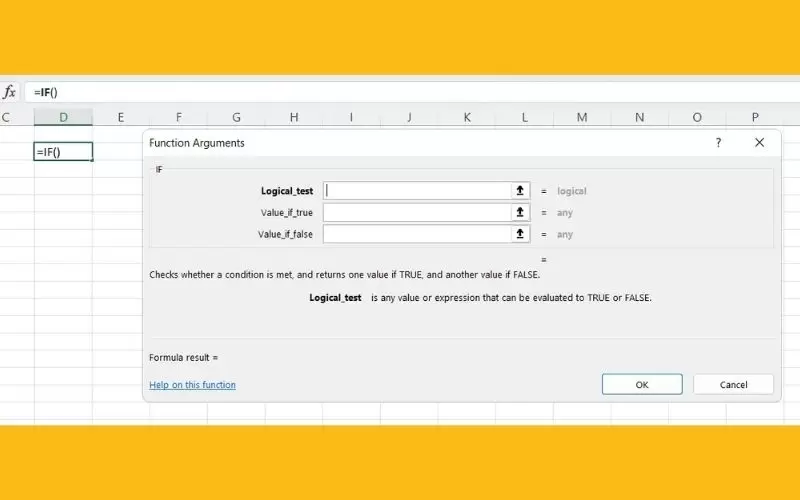The height and width of the screenshot is (500, 800).
Task: Select the cell containing =IF()
Action: 63,152
